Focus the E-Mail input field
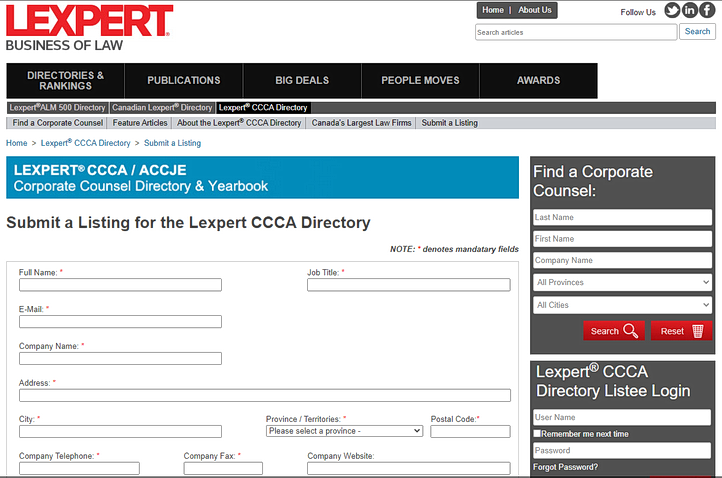Screen dimensions: 722x478 tap(120, 321)
